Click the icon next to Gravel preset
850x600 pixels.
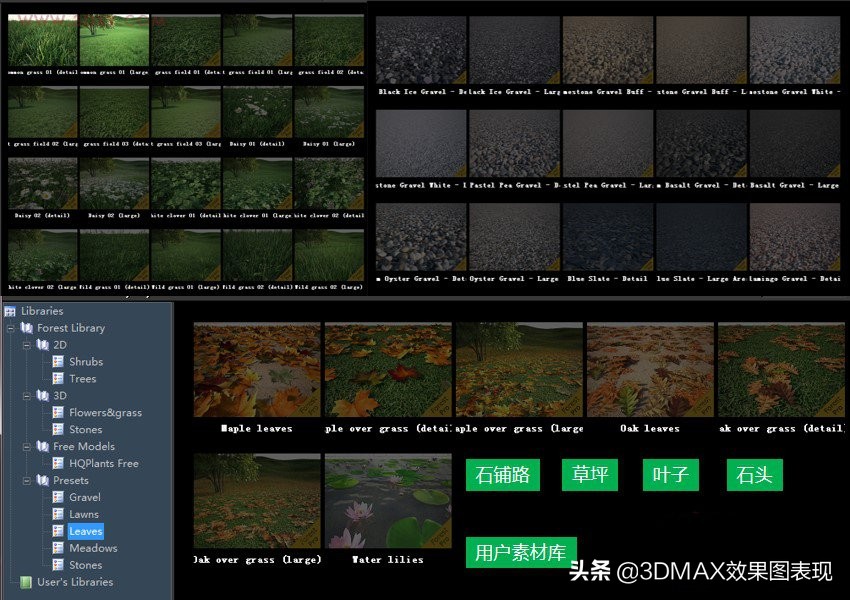click(58, 497)
